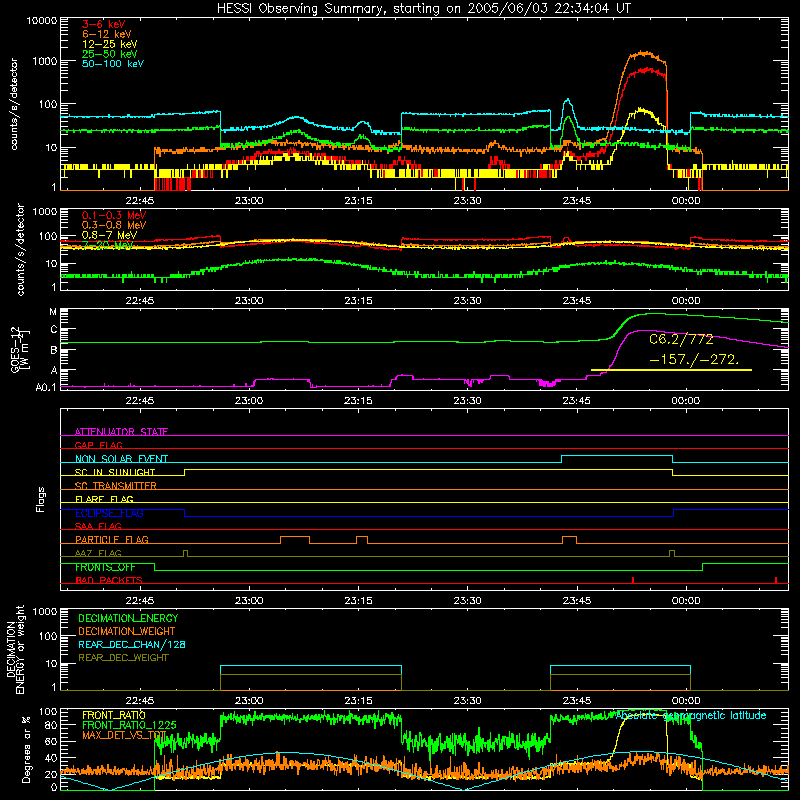This screenshot has height=800, width=800.
Task: Click the REAR_DEC_WEIGHT legend label
Action: click(123, 658)
